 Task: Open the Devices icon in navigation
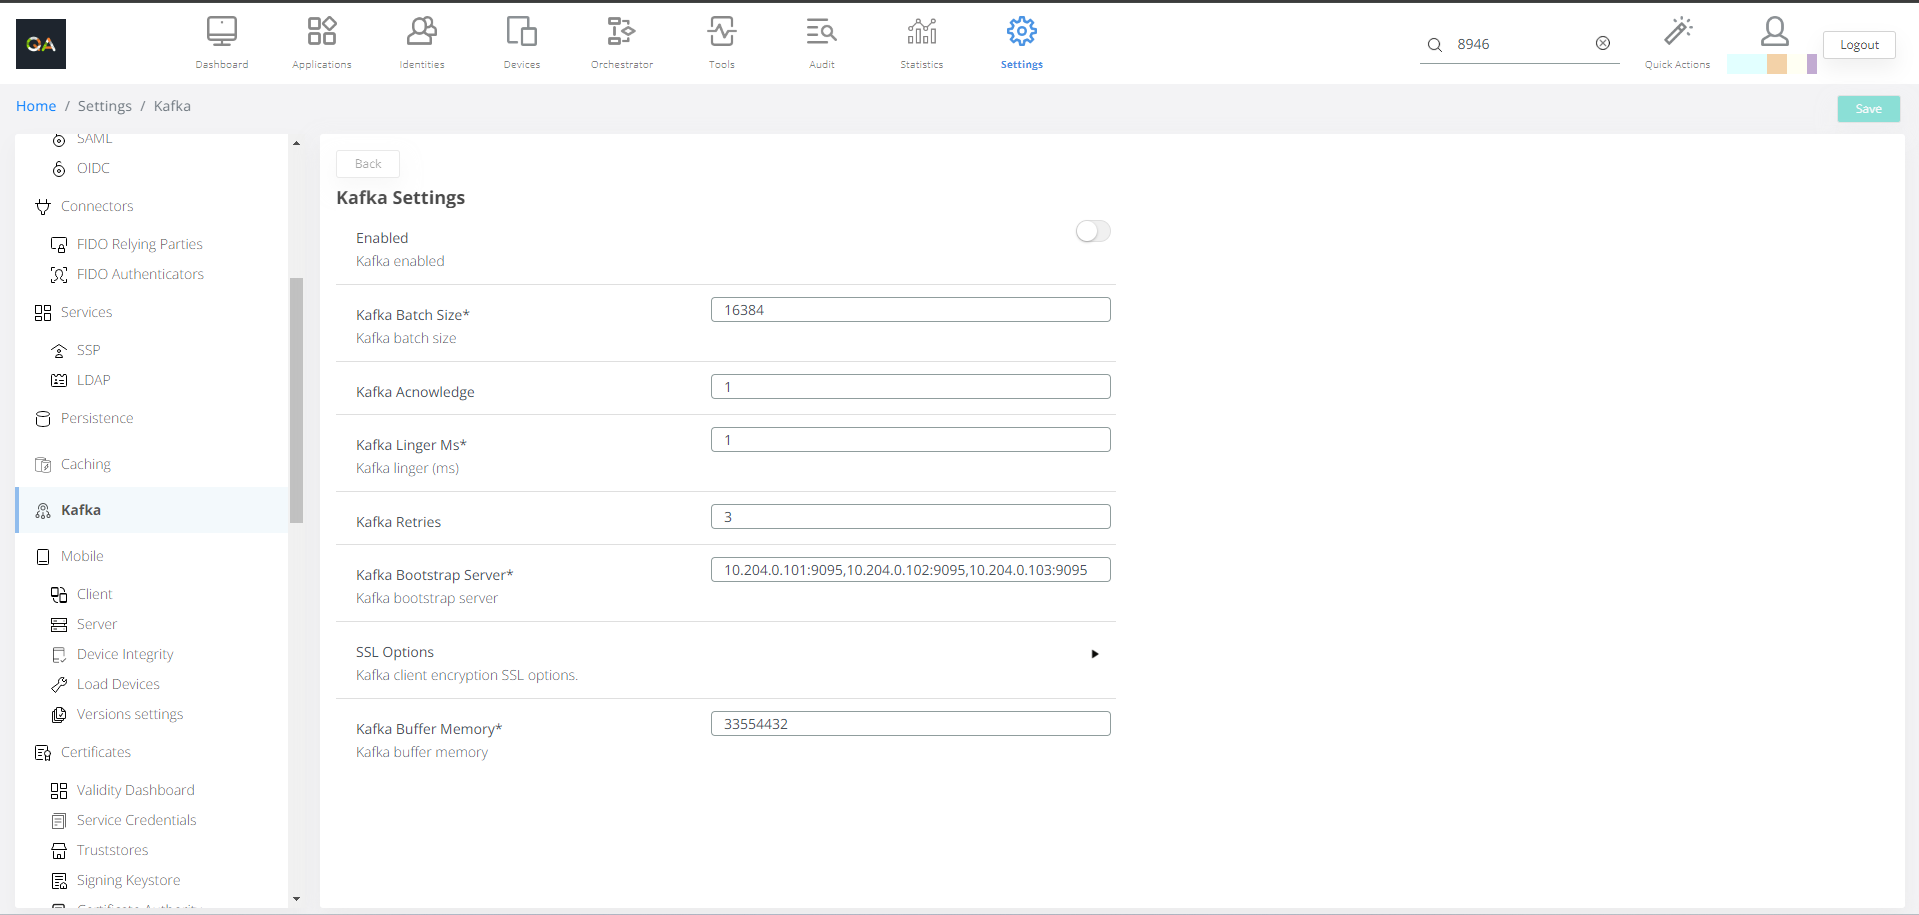[x=521, y=32]
